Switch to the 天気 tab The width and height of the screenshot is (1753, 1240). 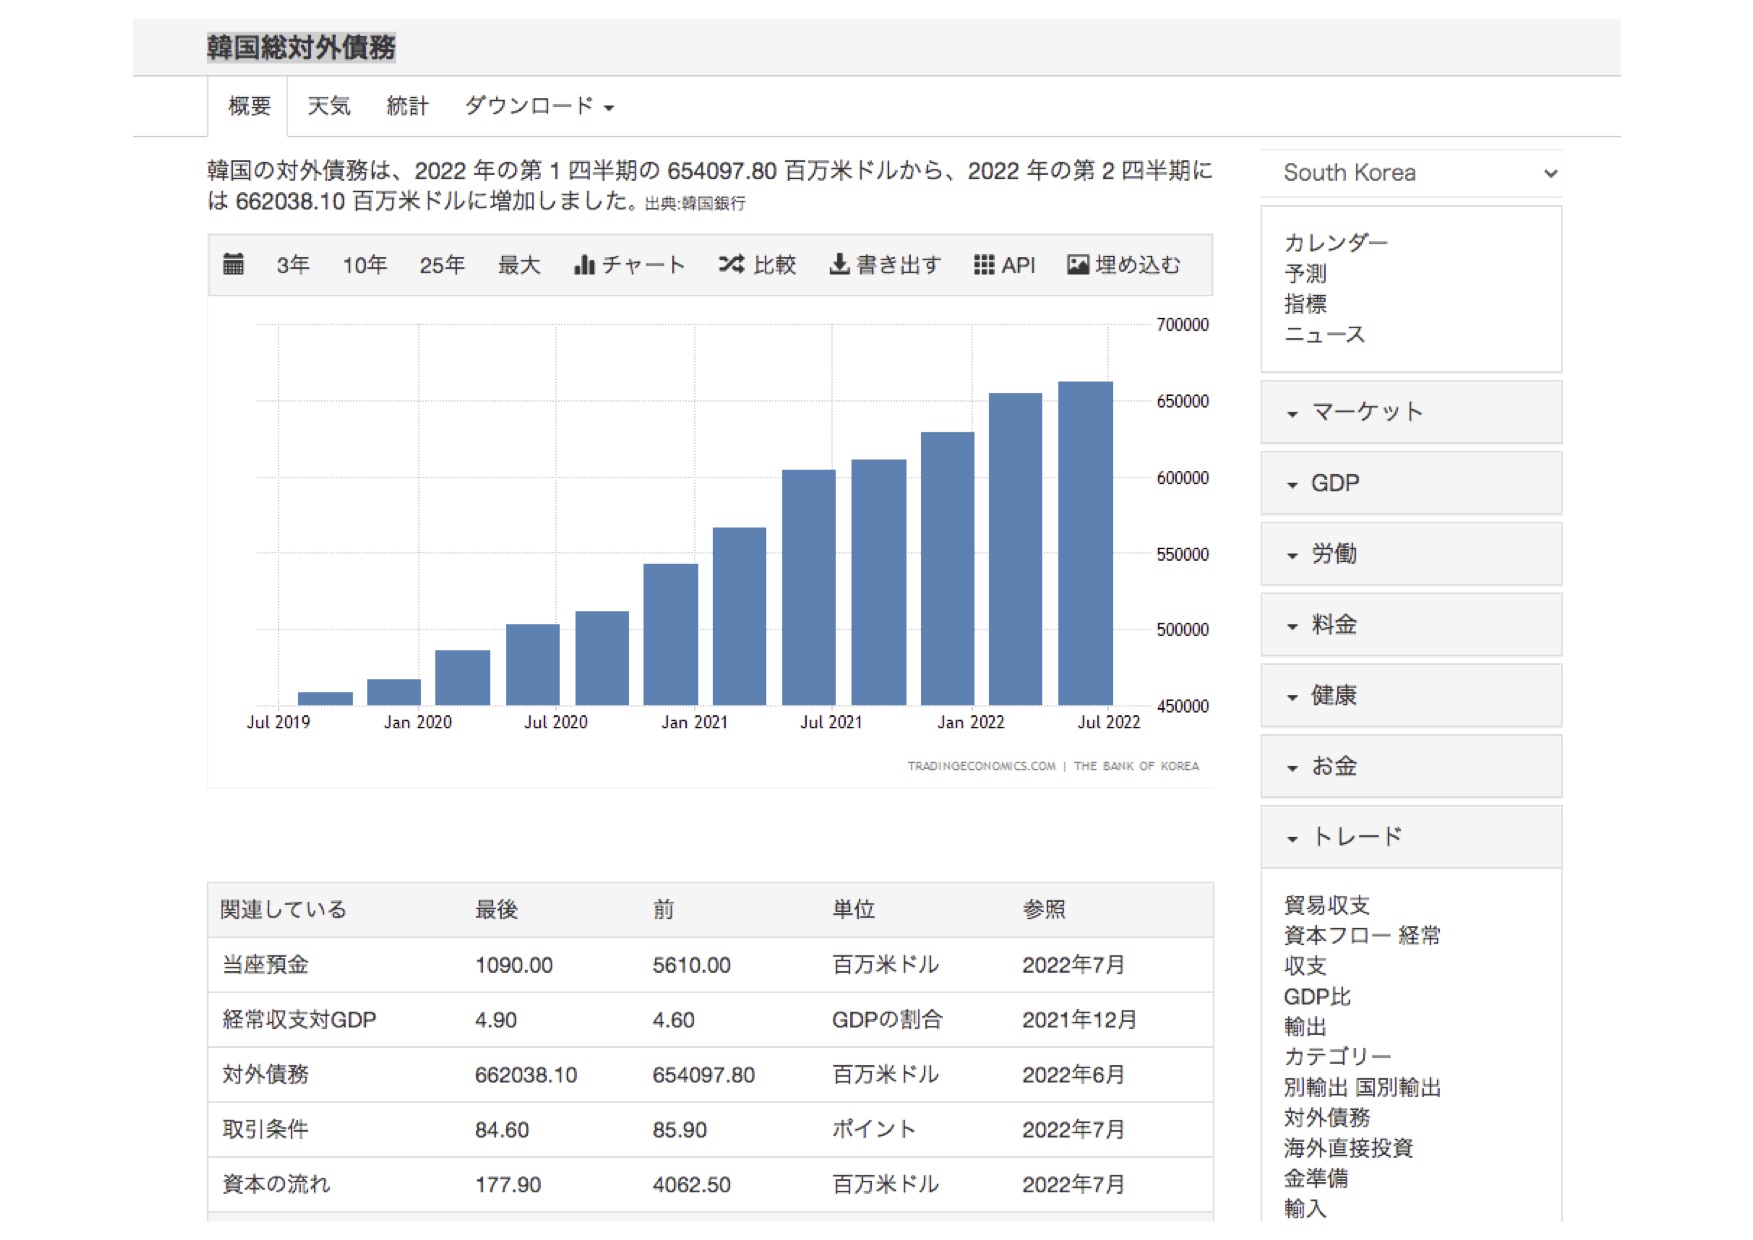tap(328, 106)
